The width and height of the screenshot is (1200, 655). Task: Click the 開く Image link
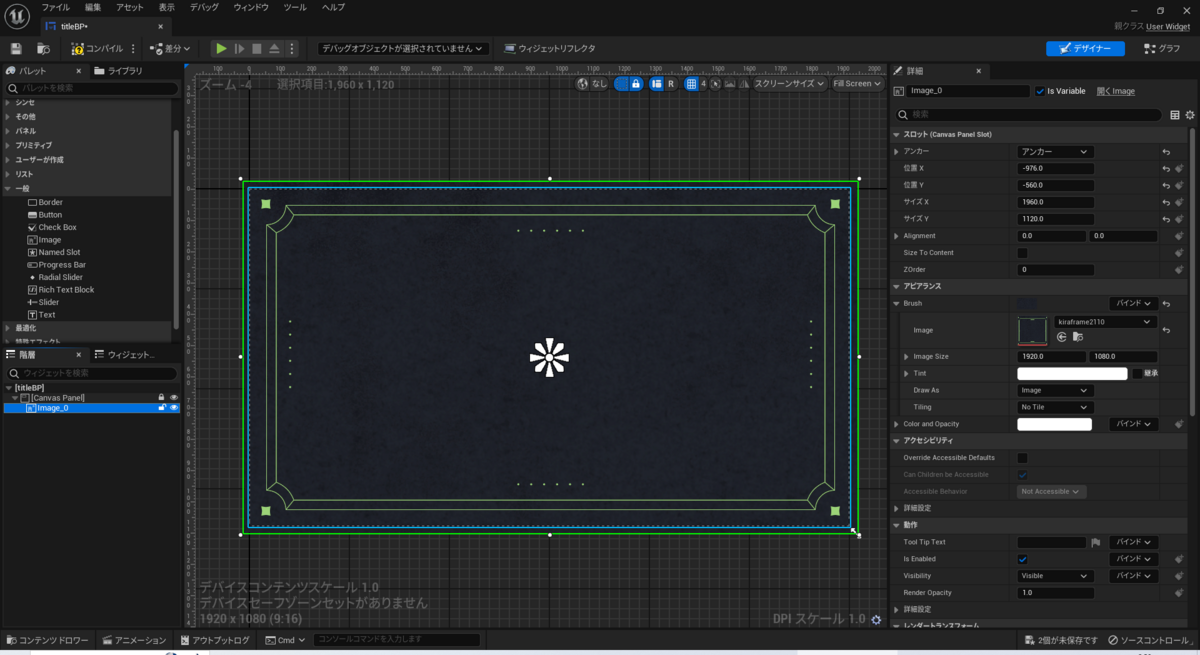pyautogui.click(x=1116, y=91)
